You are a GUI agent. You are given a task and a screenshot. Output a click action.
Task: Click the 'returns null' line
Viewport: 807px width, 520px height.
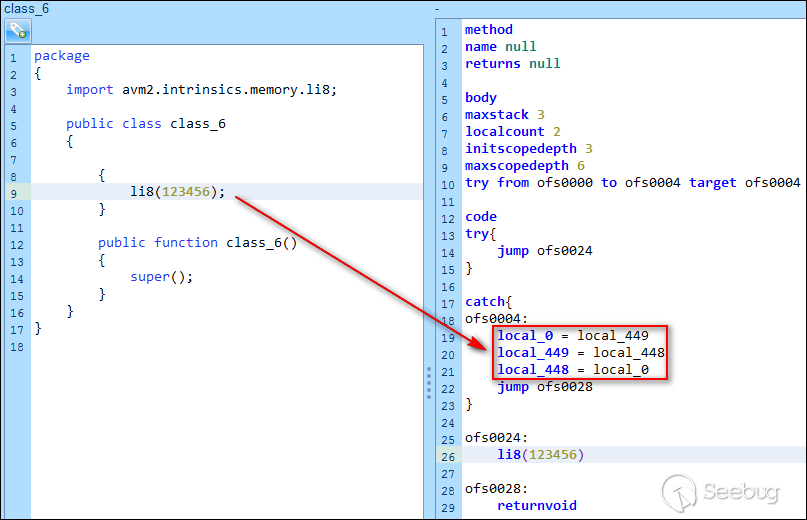[x=513, y=64]
